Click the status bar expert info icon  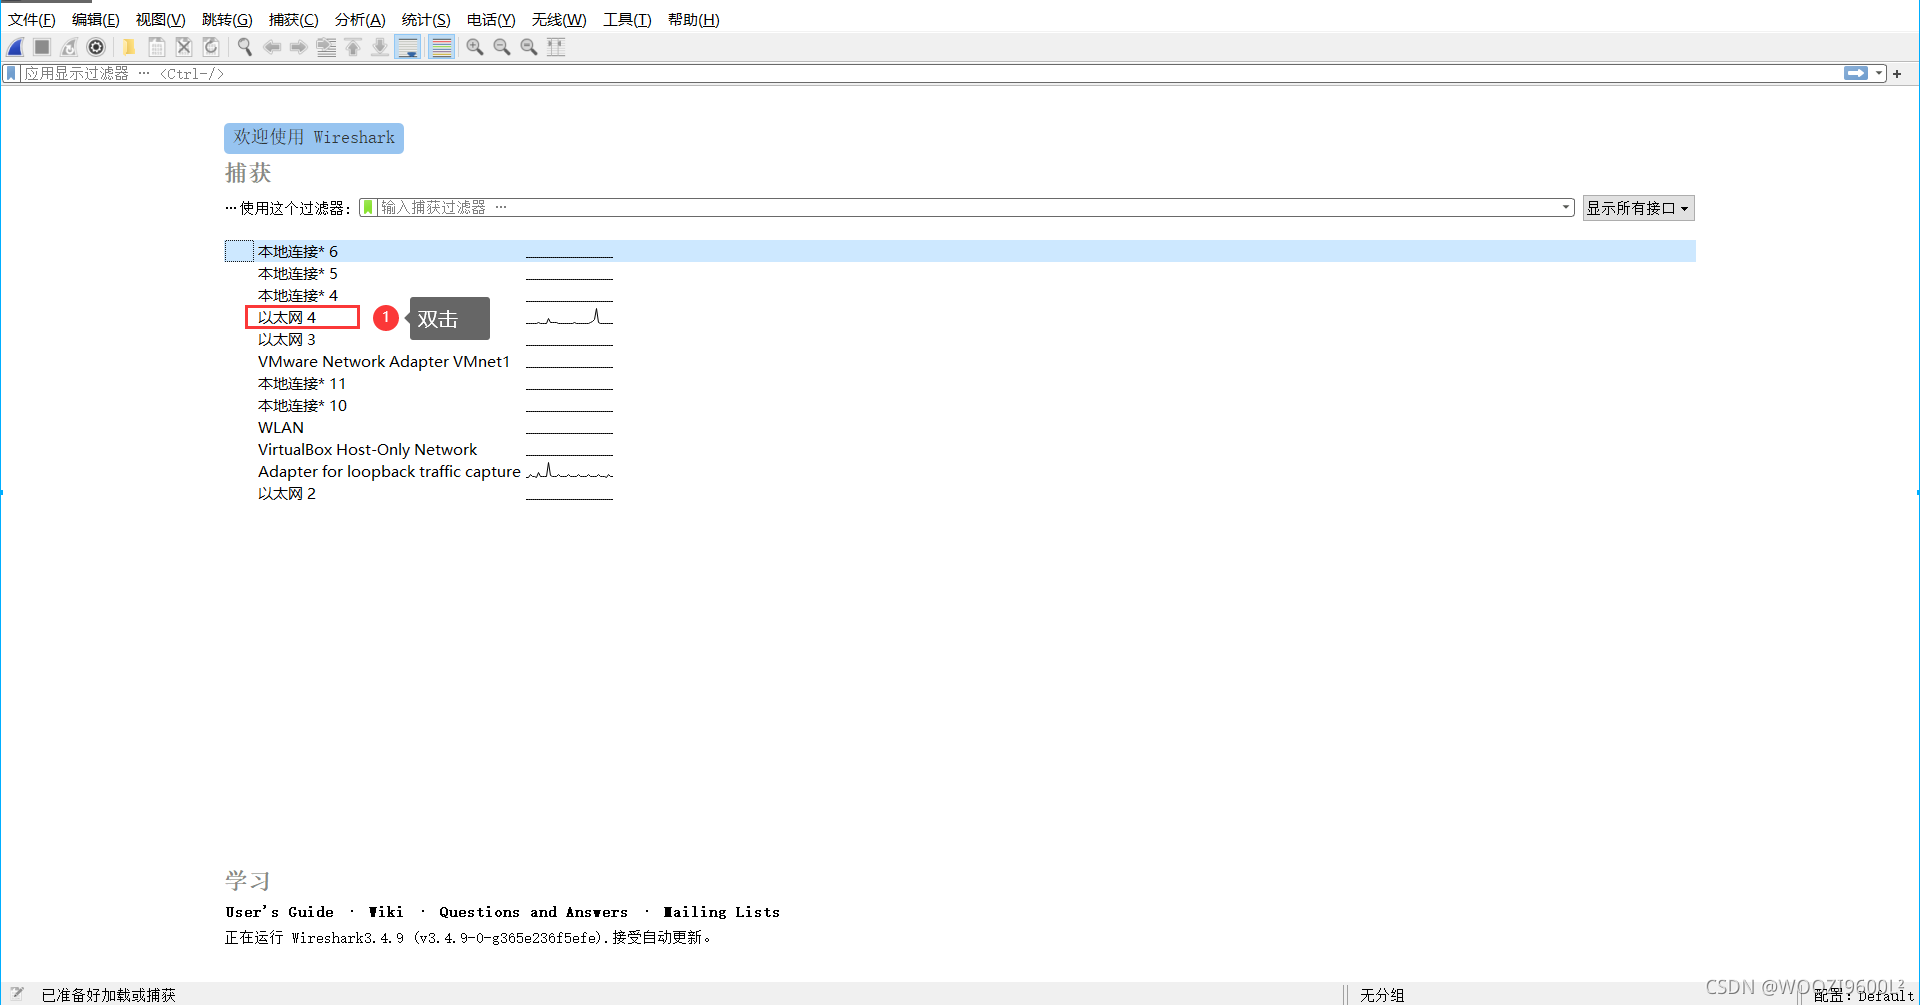[17, 994]
